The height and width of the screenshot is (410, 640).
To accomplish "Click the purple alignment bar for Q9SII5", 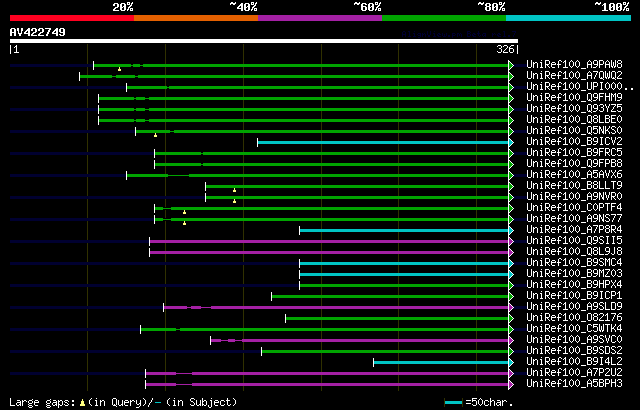I will point(329,242).
